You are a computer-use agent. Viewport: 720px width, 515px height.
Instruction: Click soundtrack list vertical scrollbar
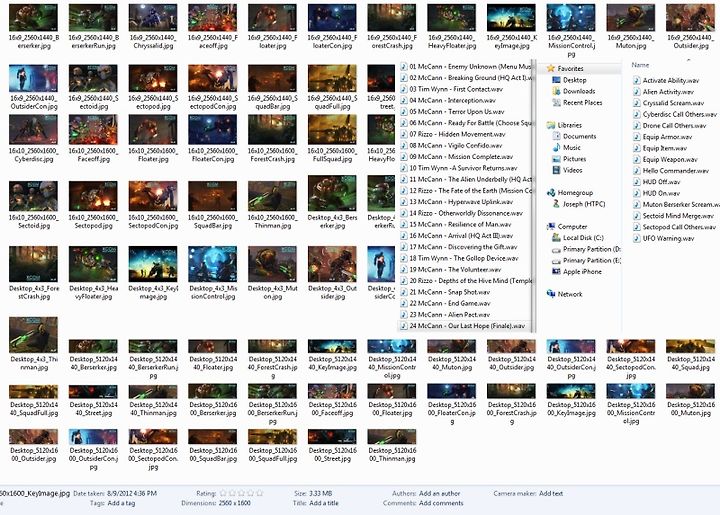533,195
